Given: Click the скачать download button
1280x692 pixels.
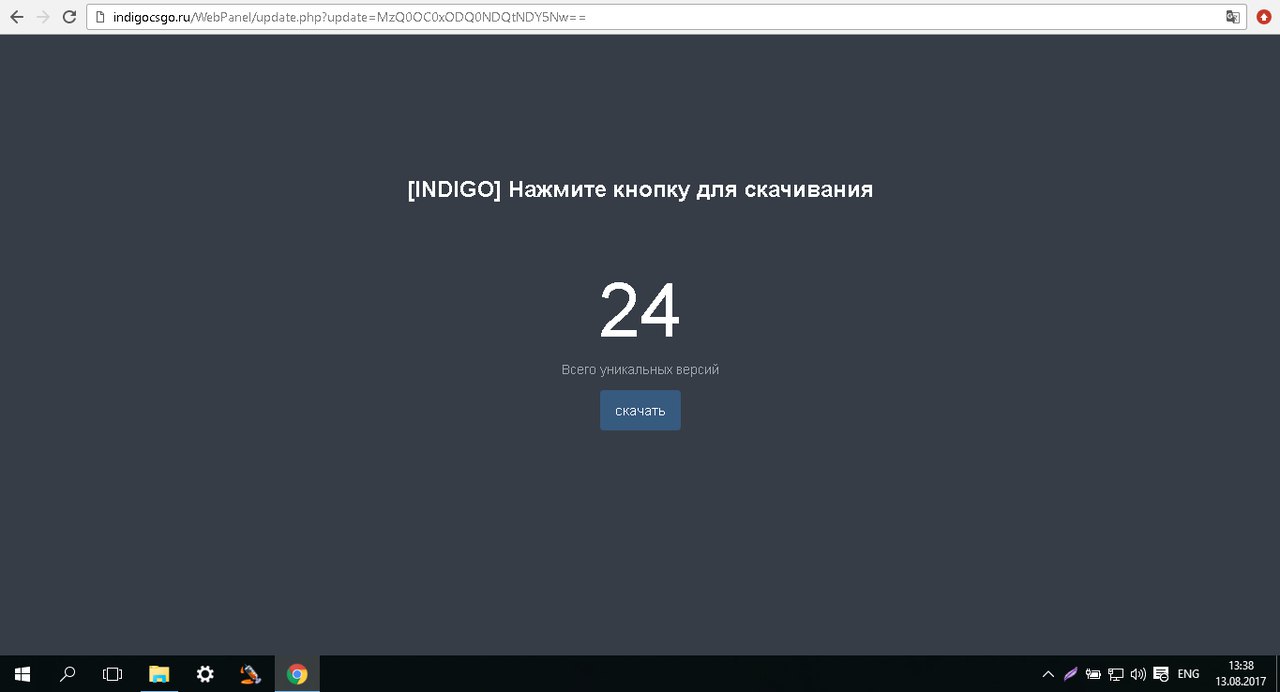Looking at the screenshot, I should click(x=640, y=411).
